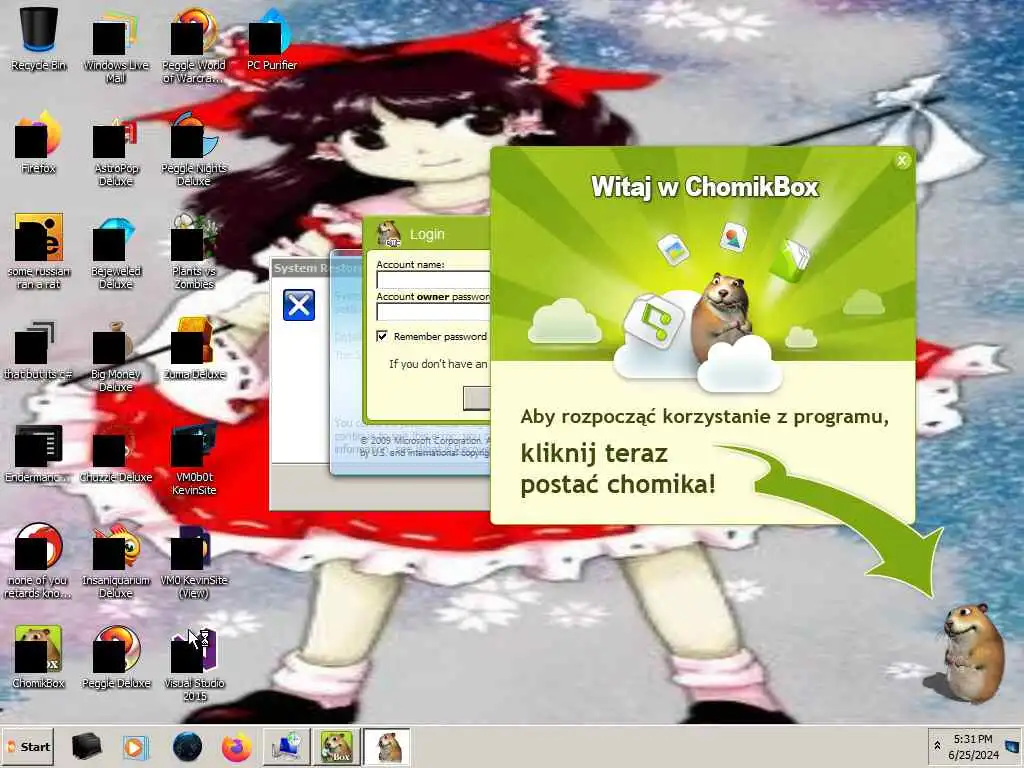
Task: Open VM0 KevinSite (View) shortcut
Action: 194,562
